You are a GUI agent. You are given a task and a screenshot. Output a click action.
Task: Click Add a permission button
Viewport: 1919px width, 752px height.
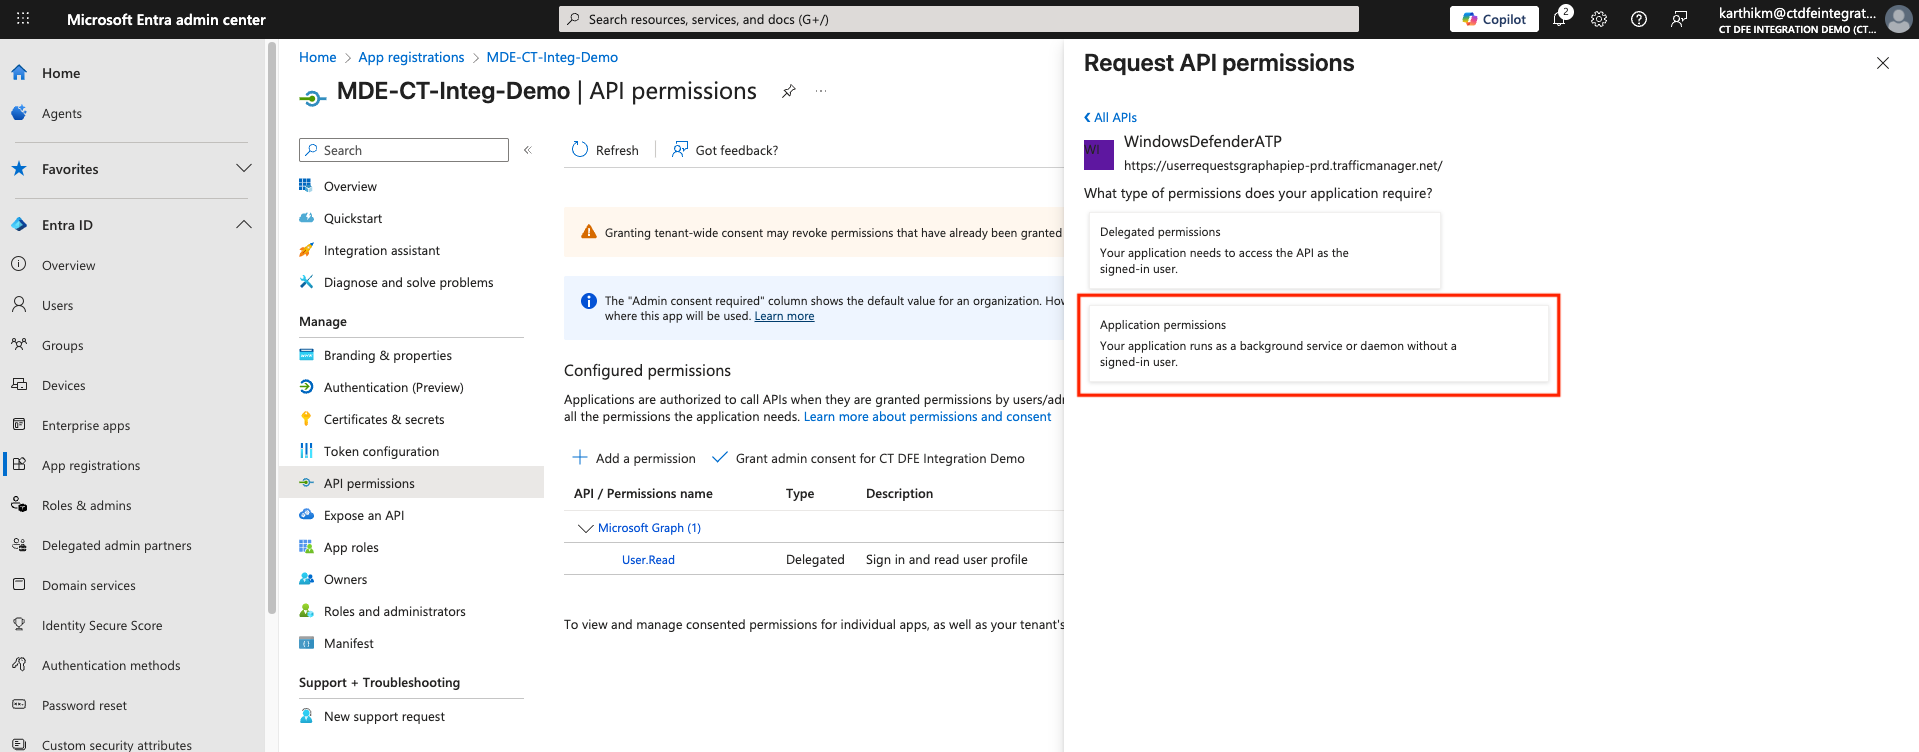click(x=634, y=458)
